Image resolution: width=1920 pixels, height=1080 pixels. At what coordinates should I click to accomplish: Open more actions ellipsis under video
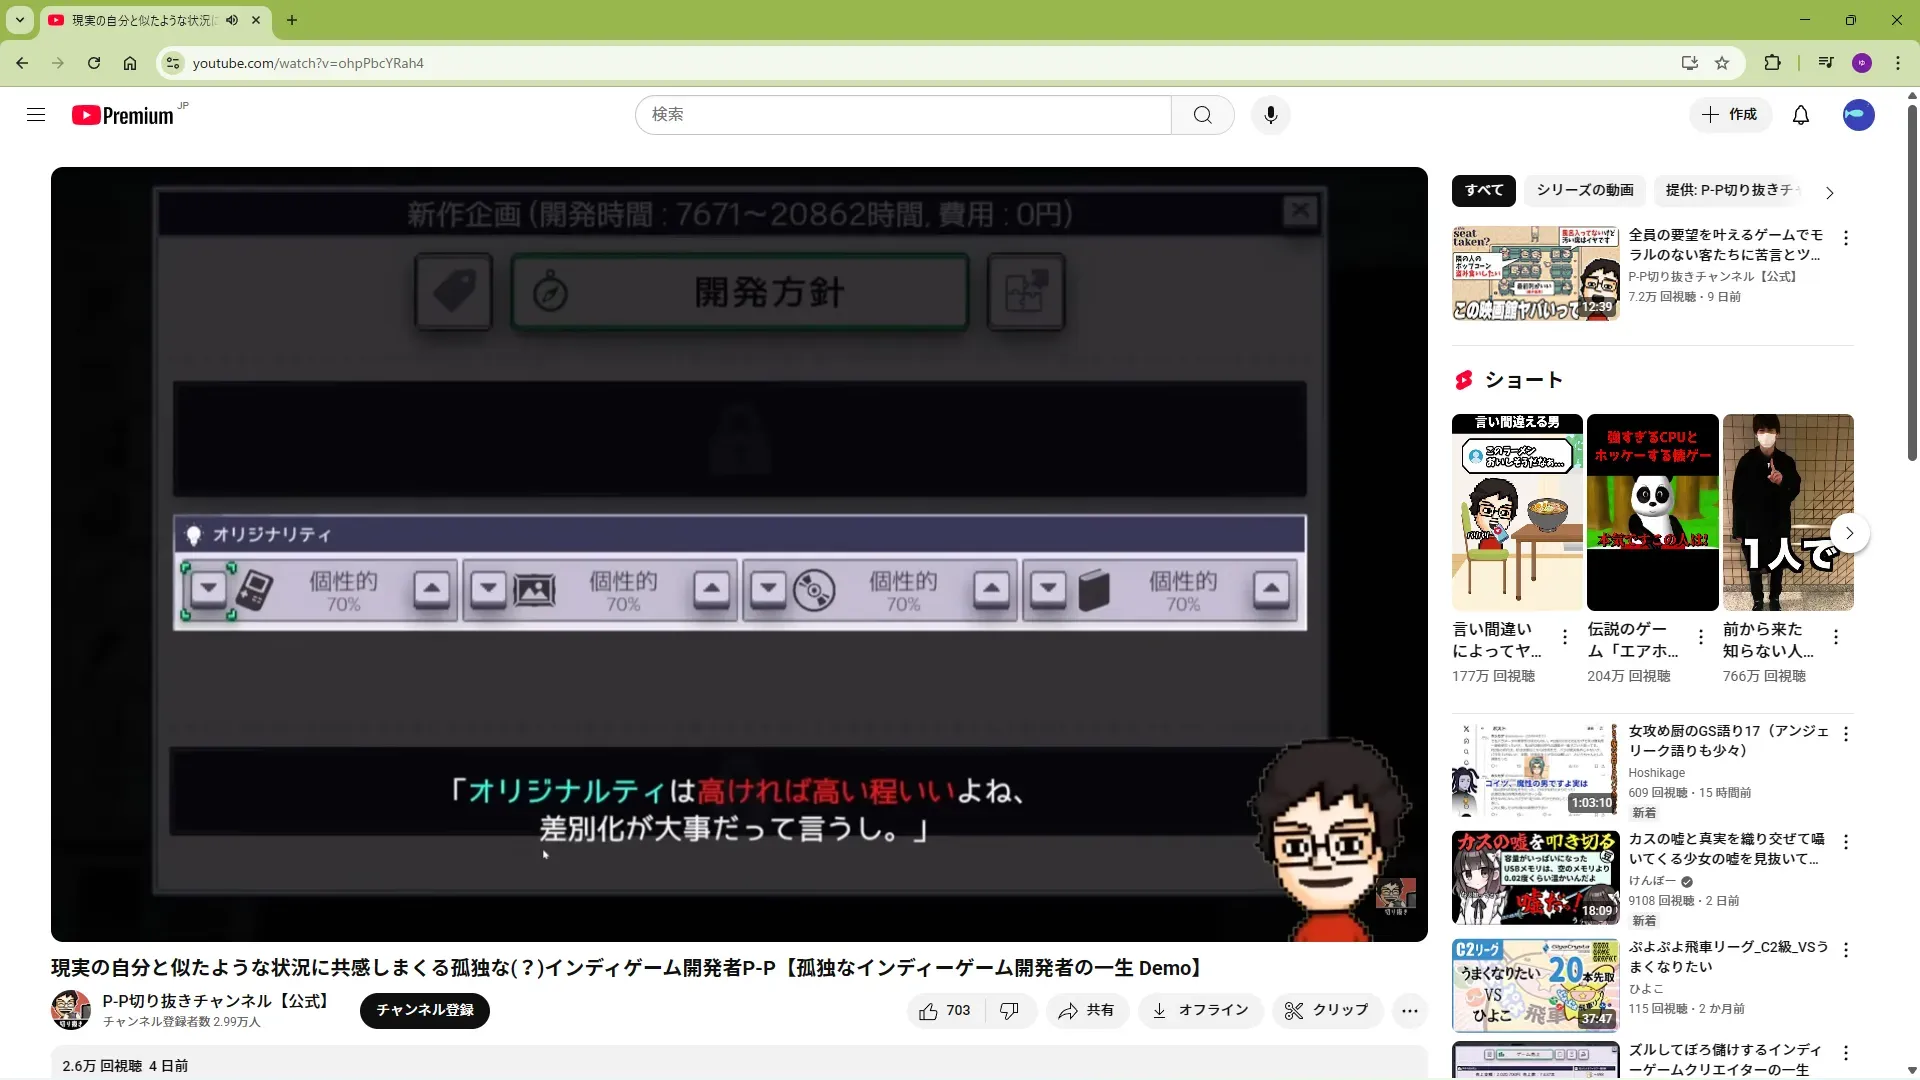tap(1409, 1011)
